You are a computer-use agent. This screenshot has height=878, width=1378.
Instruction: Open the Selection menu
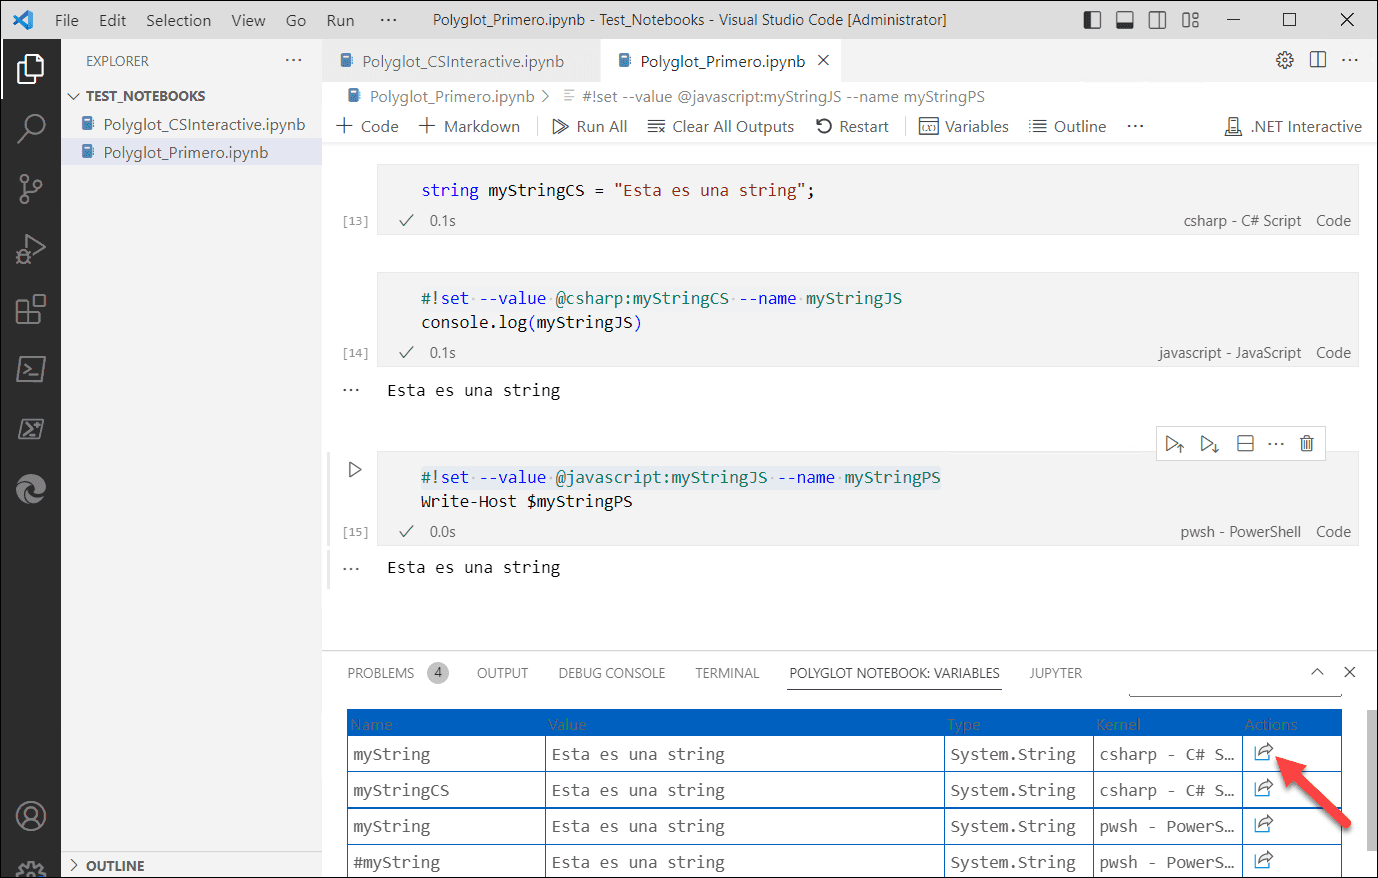[x=178, y=20]
